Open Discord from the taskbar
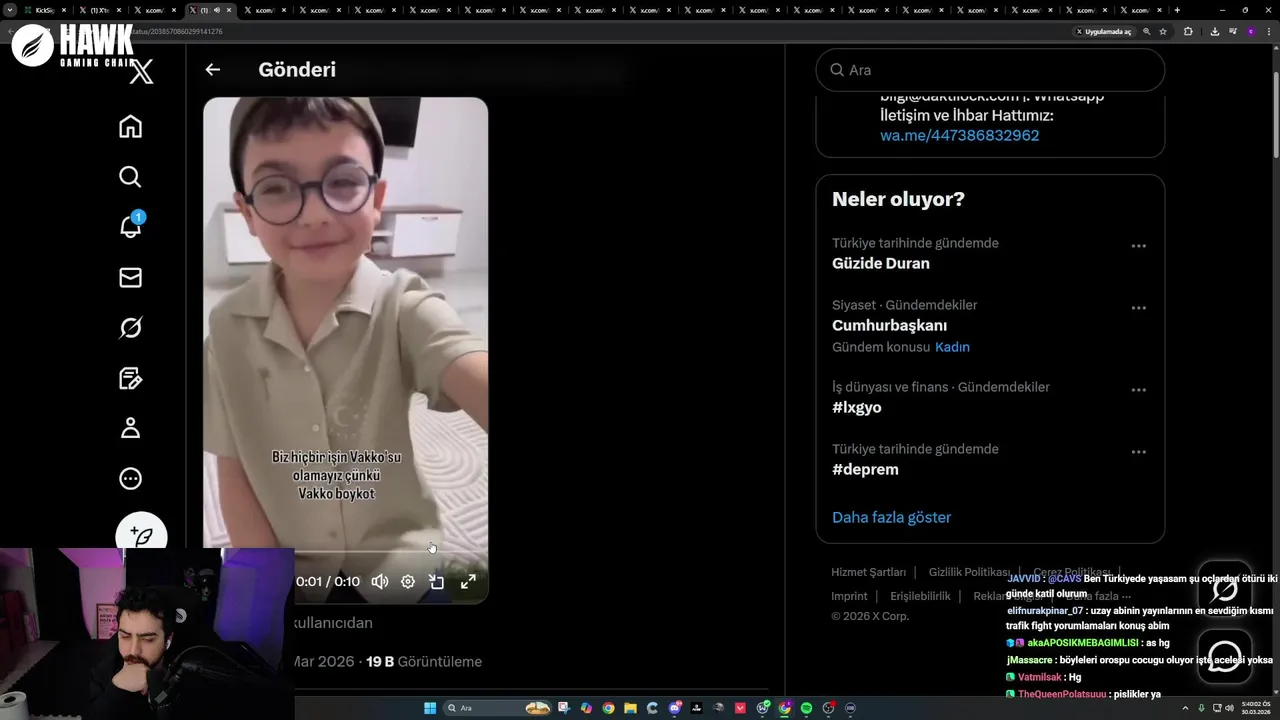Viewport: 1280px width, 720px height. (x=675, y=708)
